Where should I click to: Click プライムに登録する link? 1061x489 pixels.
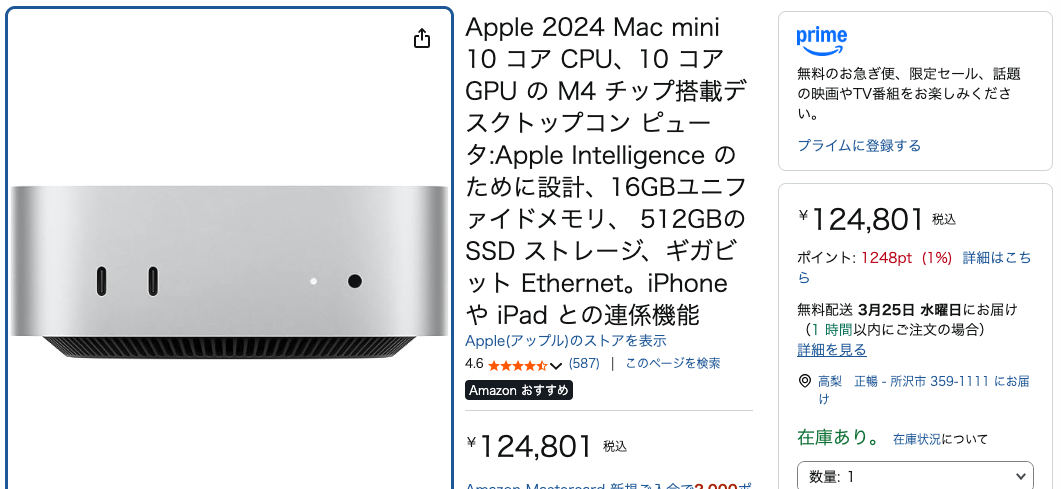tap(859, 146)
